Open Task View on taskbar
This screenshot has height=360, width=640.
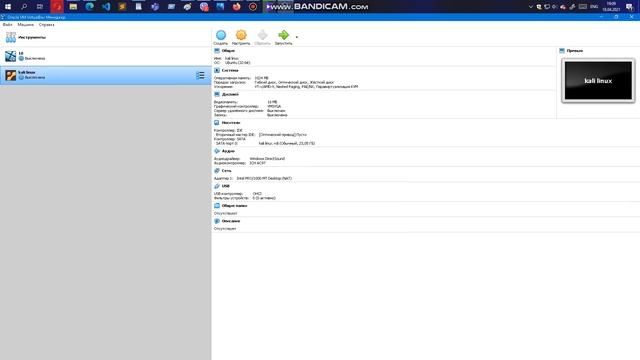click(40, 7)
